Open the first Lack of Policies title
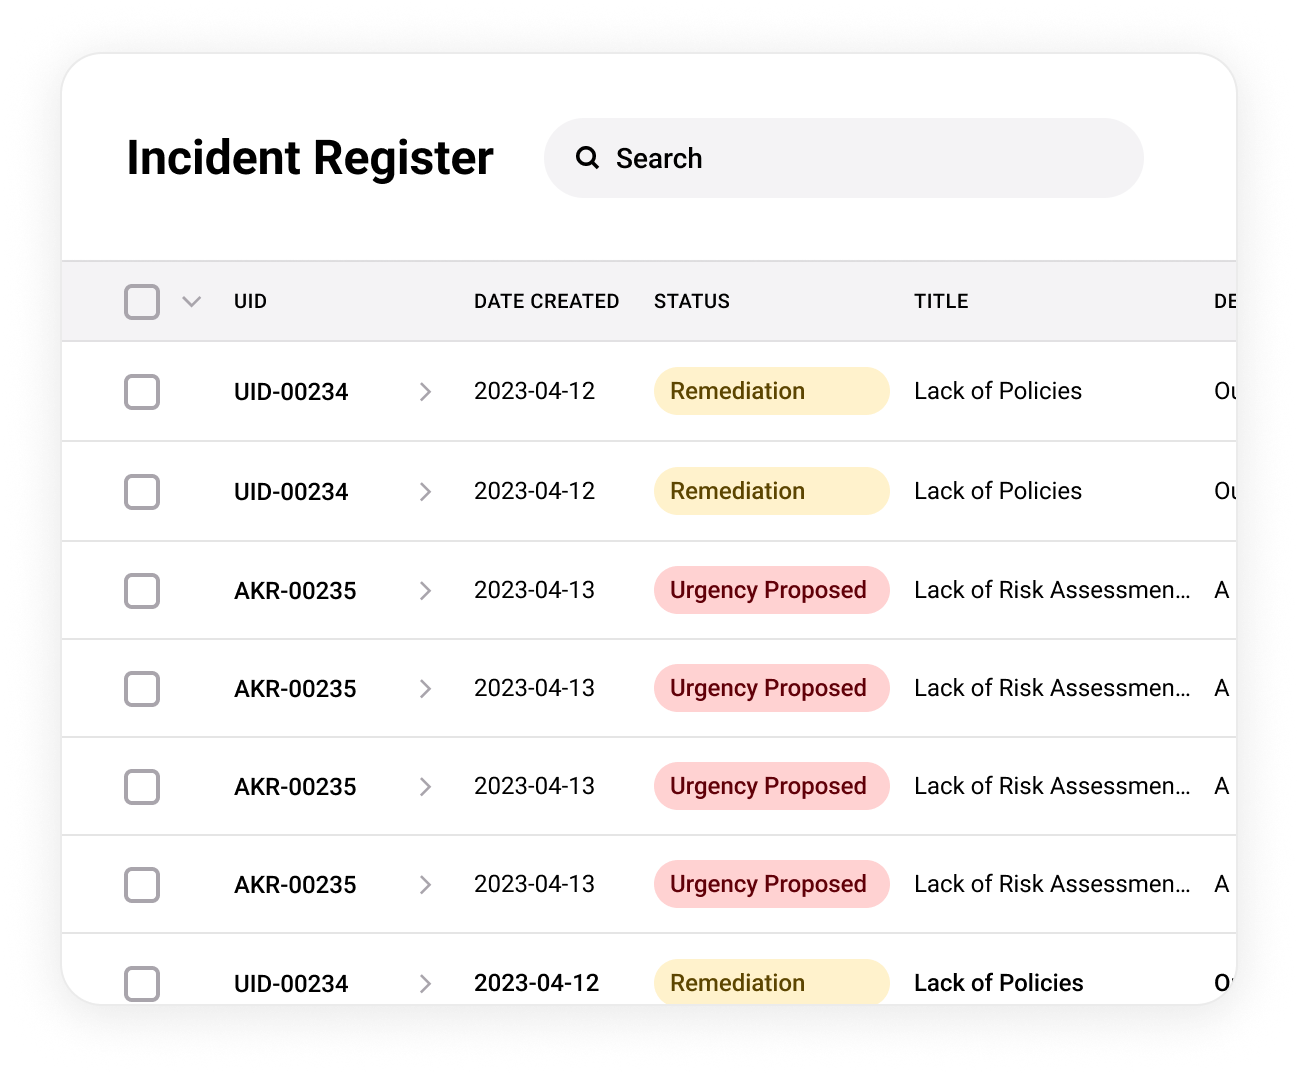1298x1074 pixels. click(997, 391)
